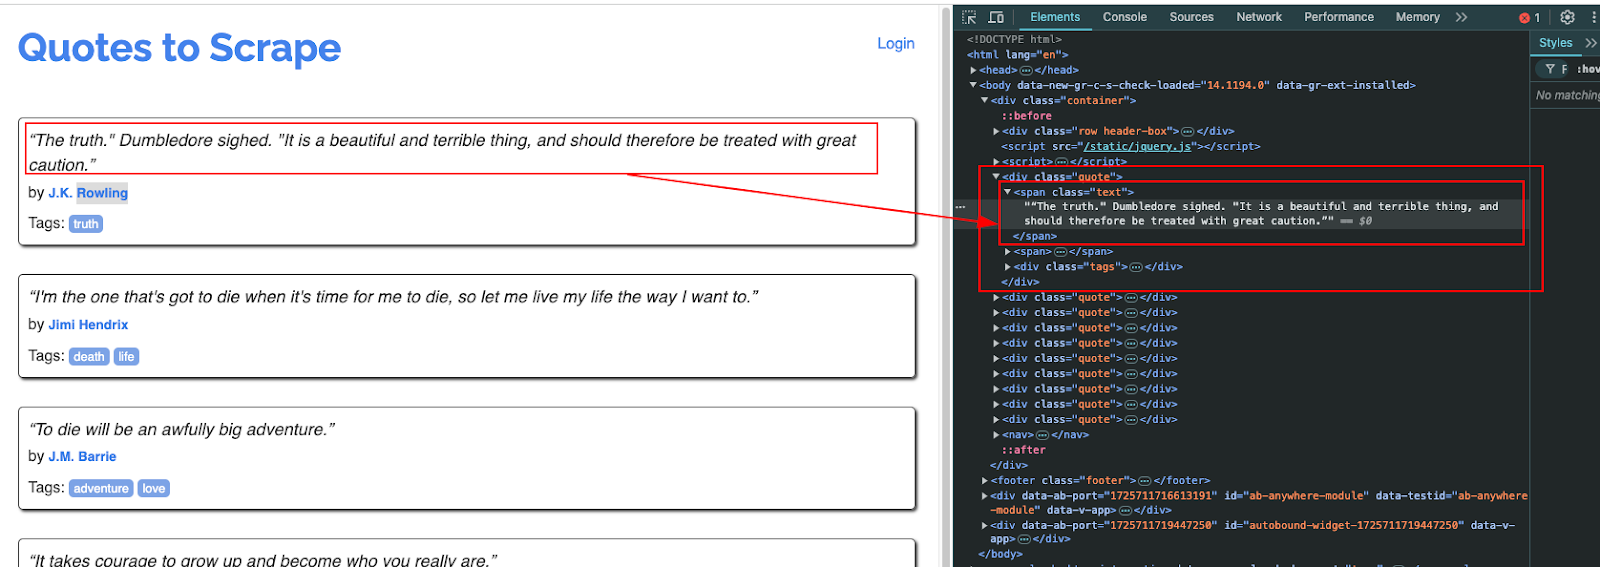The height and width of the screenshot is (567, 1600).
Task: Expand the ab-anywhere-module div node
Action: click(x=985, y=496)
